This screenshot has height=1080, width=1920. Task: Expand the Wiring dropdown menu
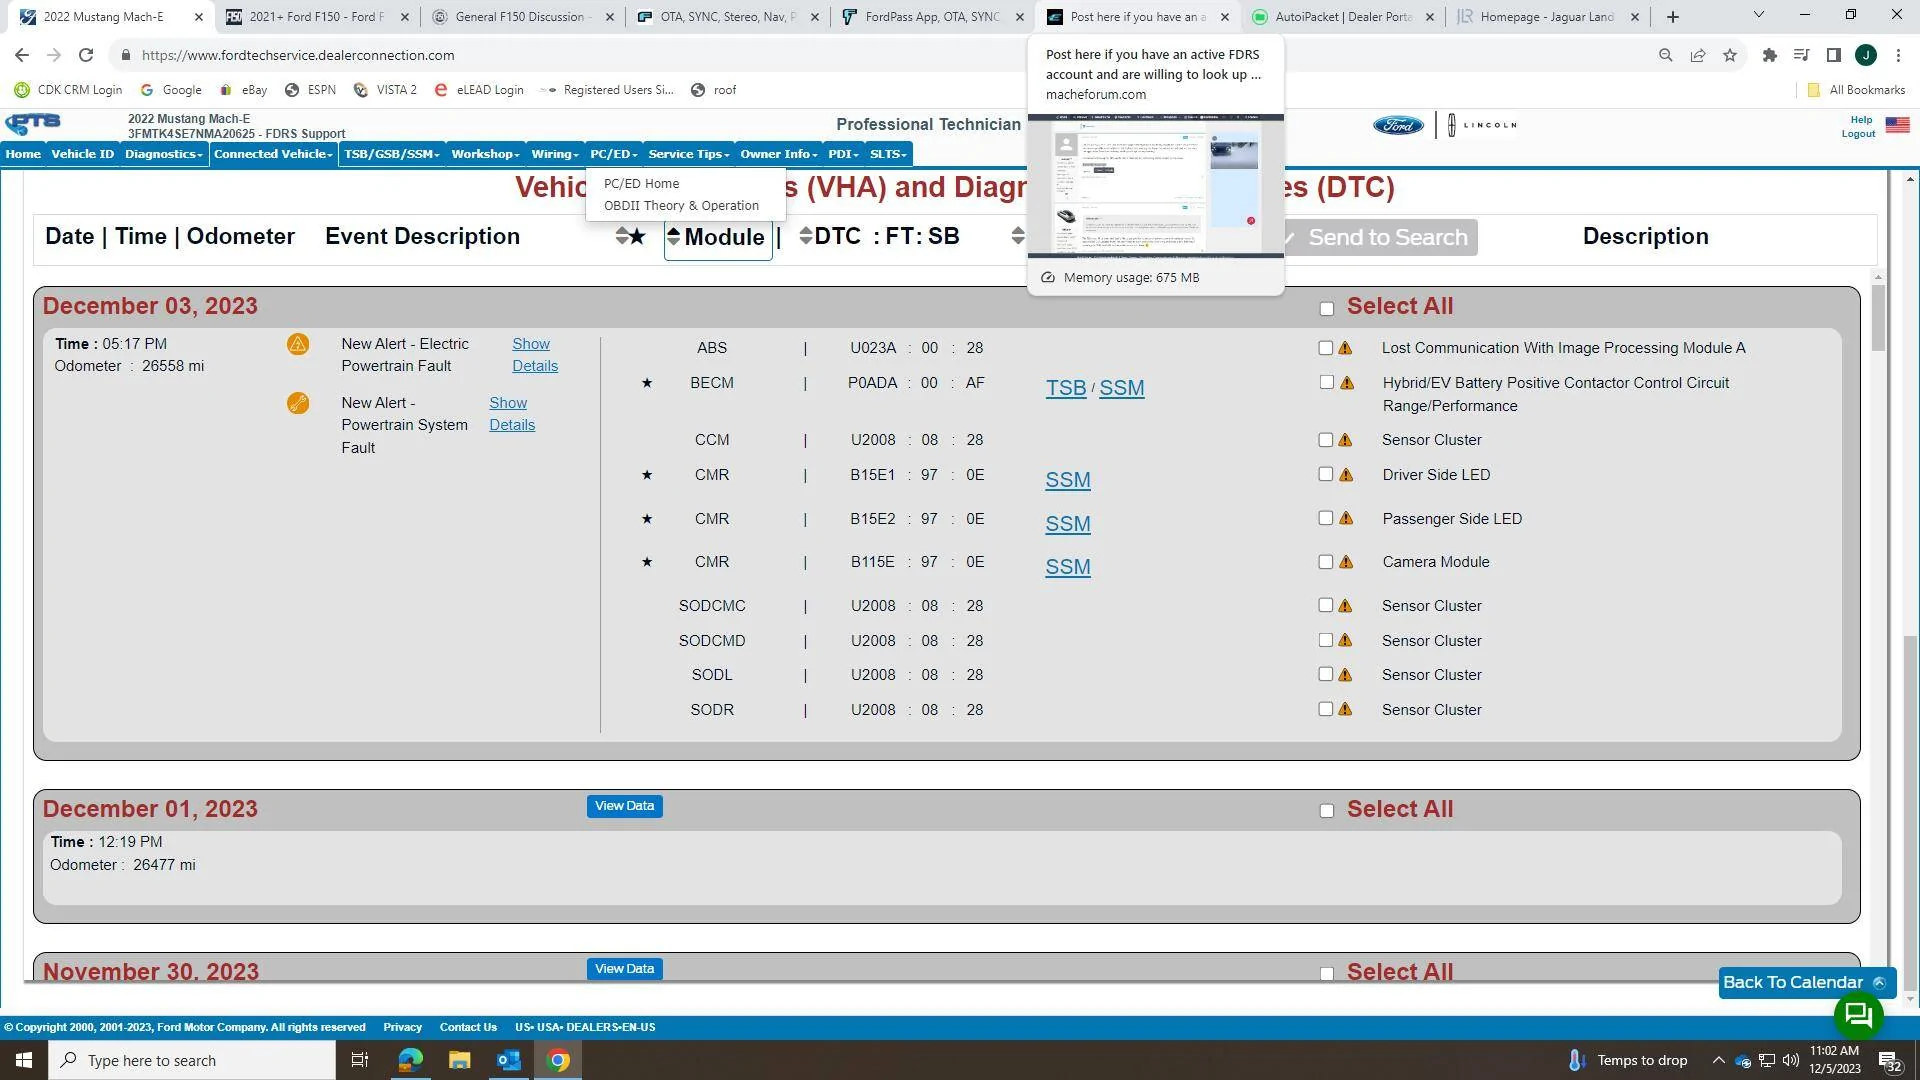click(555, 154)
